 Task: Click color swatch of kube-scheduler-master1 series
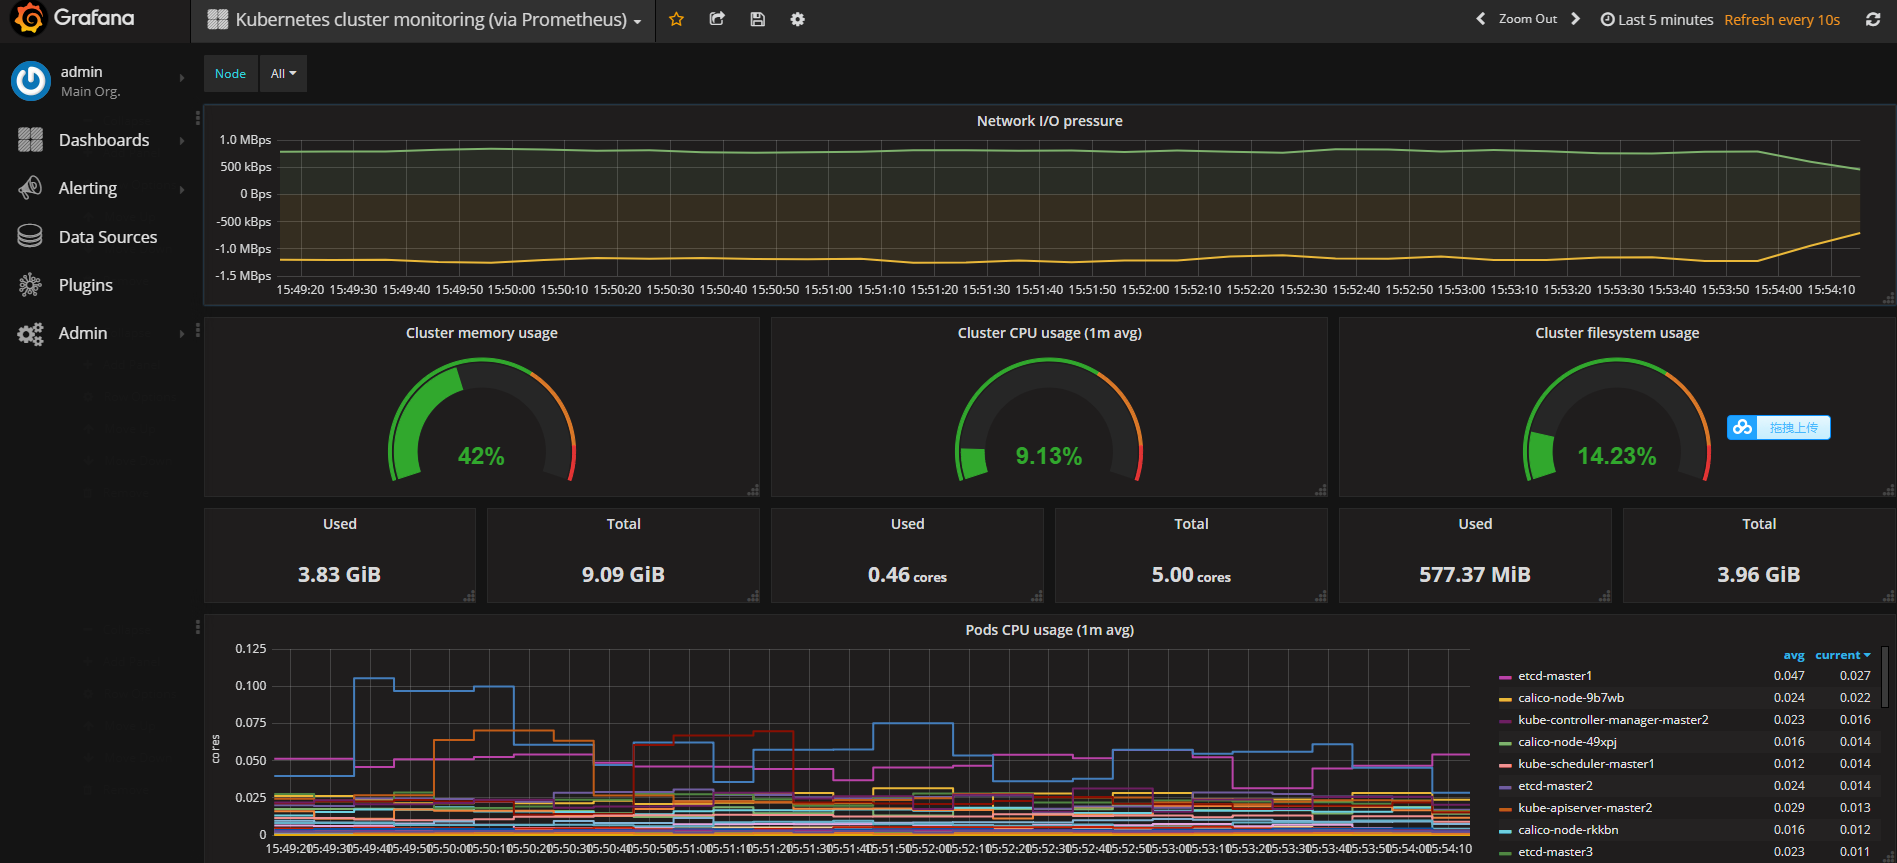pos(1505,765)
